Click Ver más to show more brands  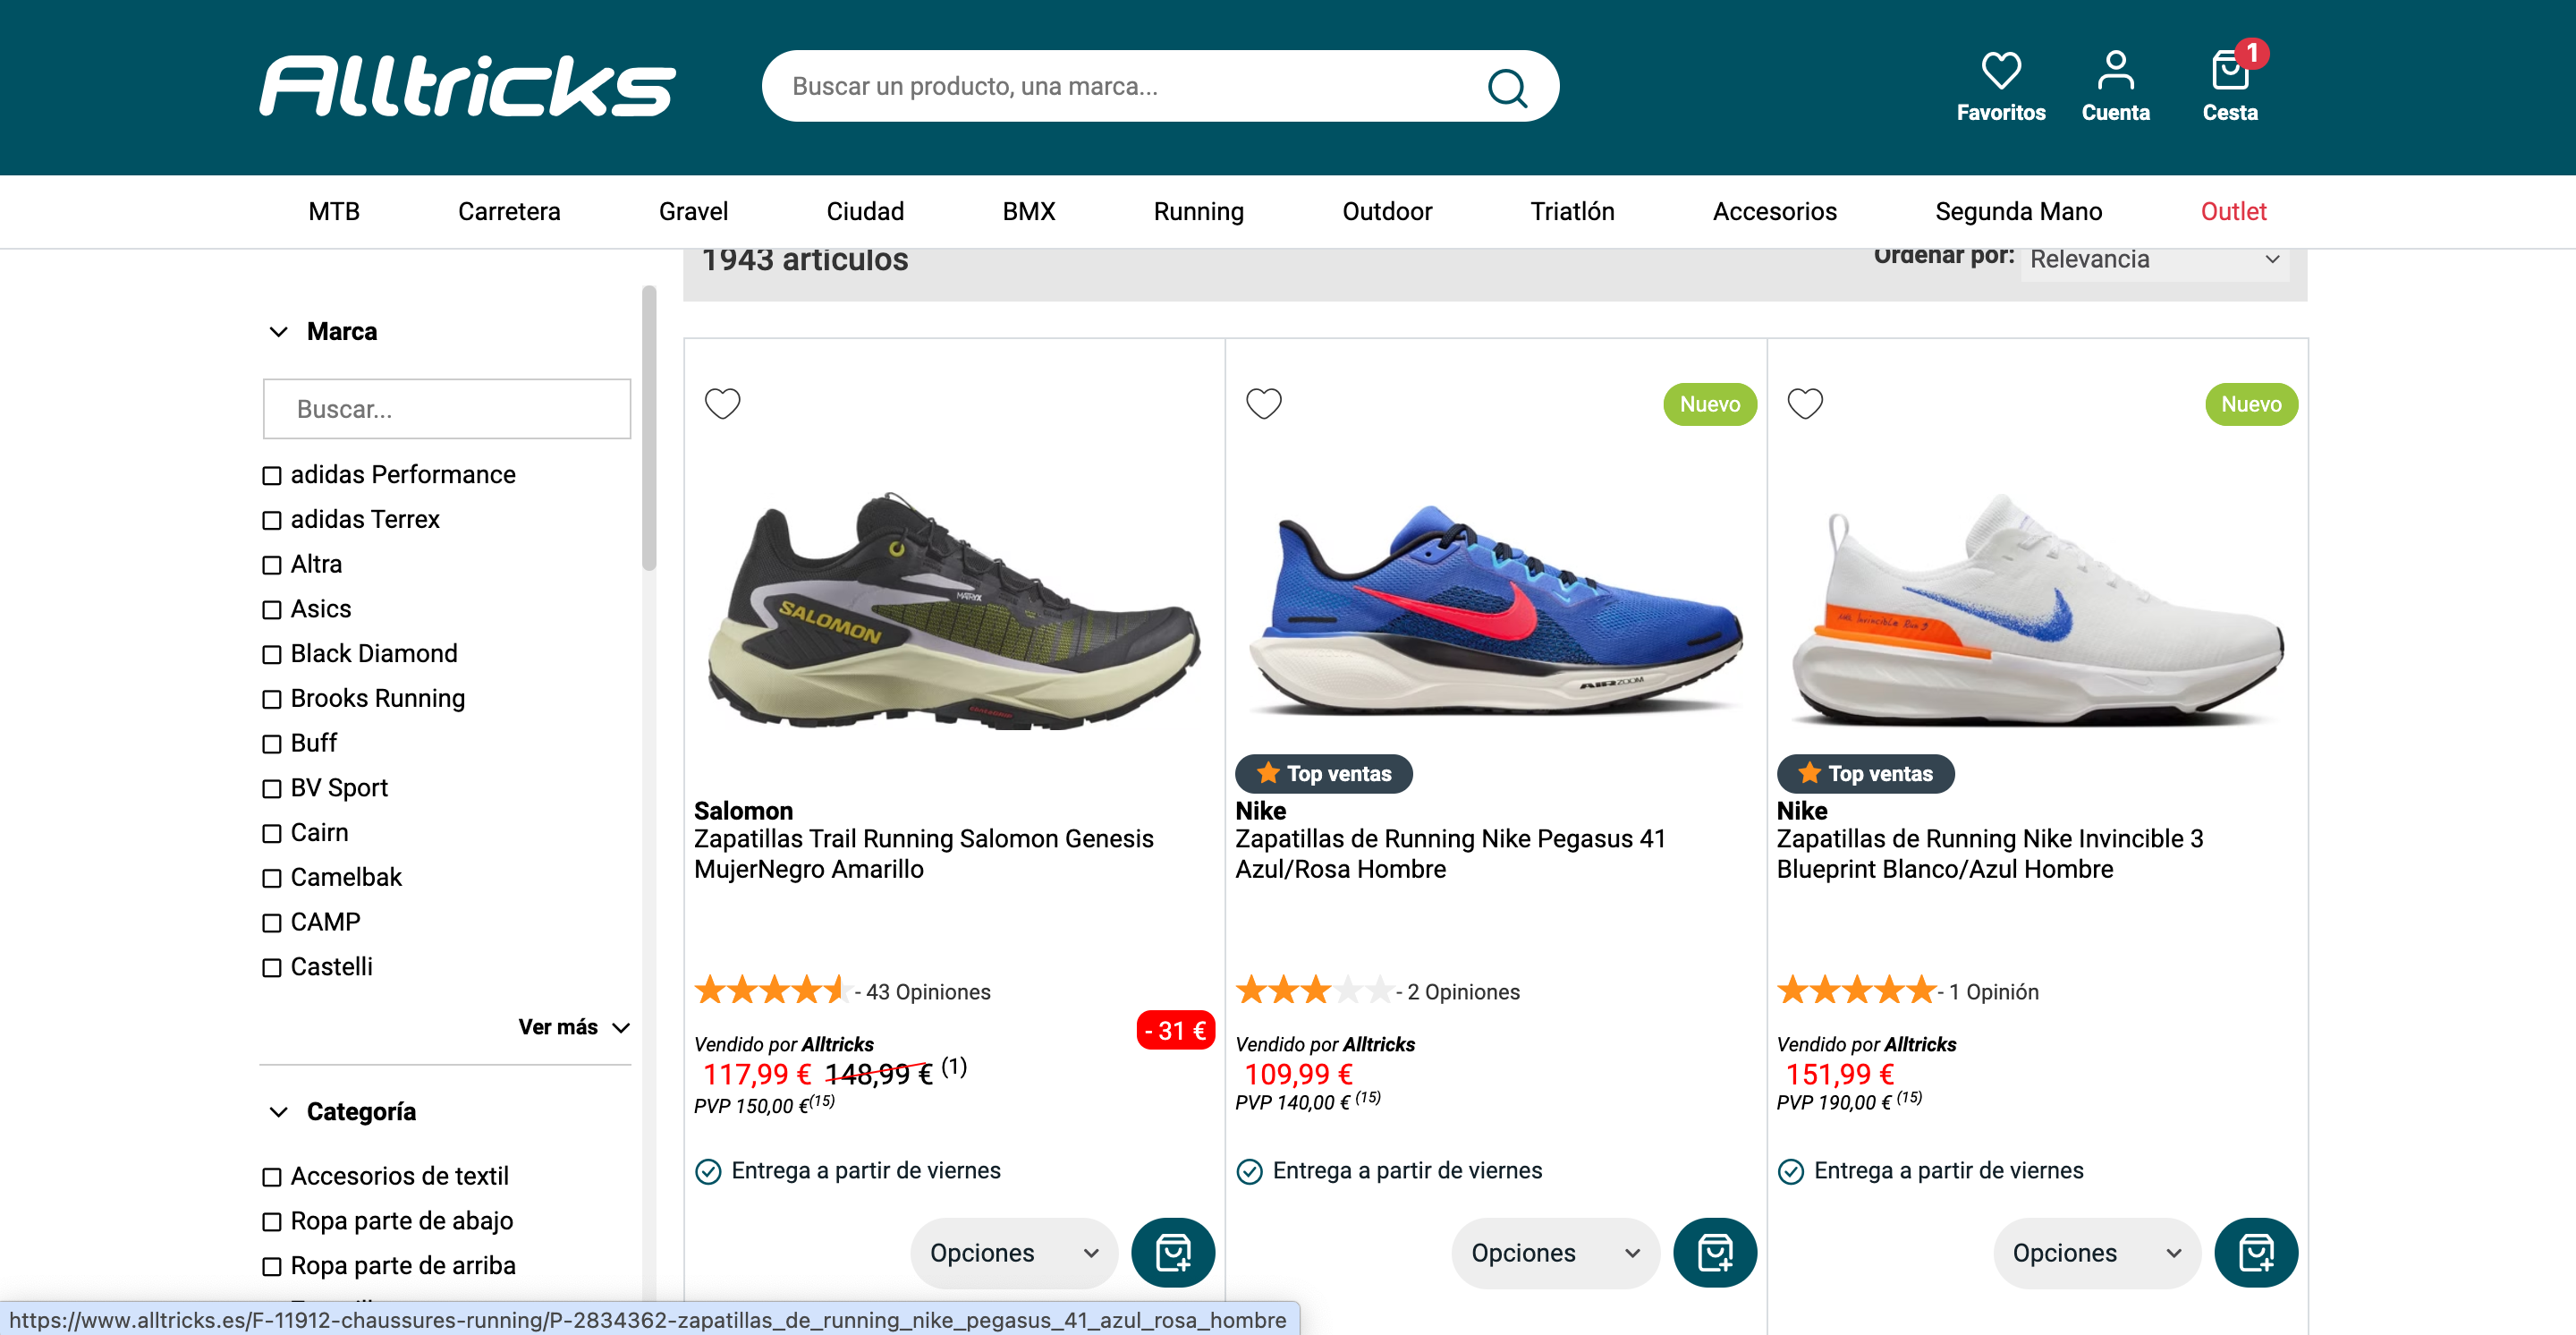tap(573, 1027)
